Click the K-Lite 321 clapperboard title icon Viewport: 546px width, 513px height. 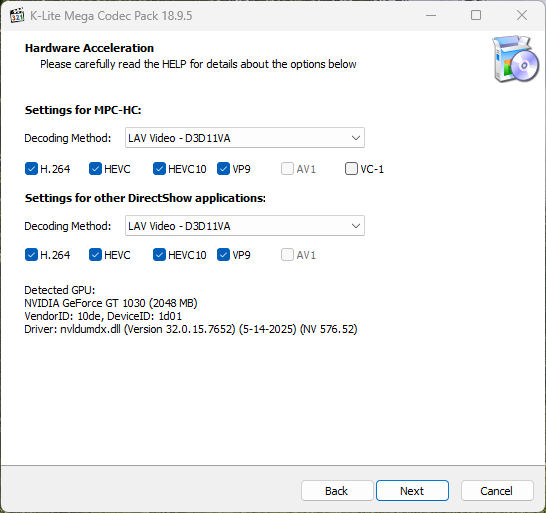click(x=17, y=16)
